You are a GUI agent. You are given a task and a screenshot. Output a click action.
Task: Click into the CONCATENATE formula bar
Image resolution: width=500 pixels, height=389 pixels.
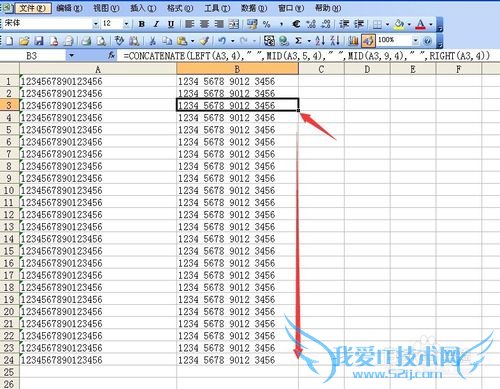click(x=307, y=56)
